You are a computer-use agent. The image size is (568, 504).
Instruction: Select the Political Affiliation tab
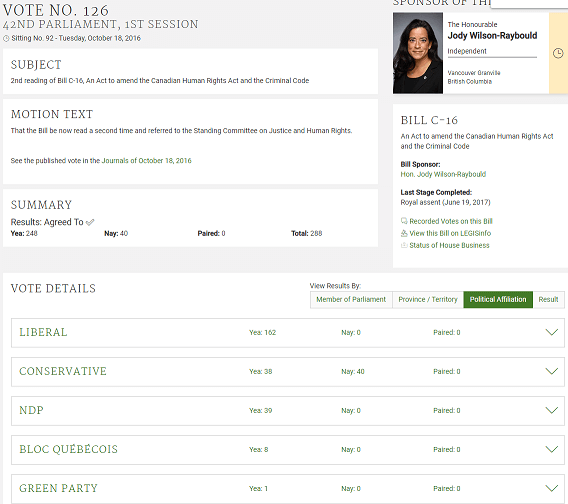[498, 300]
